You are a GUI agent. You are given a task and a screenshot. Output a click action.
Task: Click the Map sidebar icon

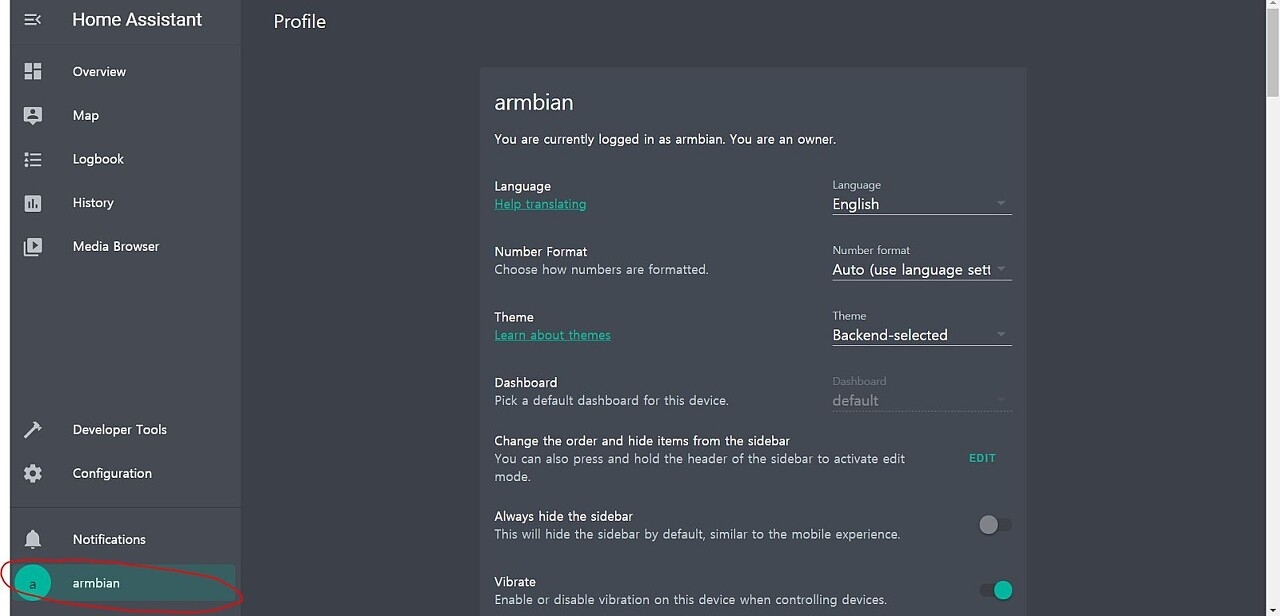click(x=33, y=115)
